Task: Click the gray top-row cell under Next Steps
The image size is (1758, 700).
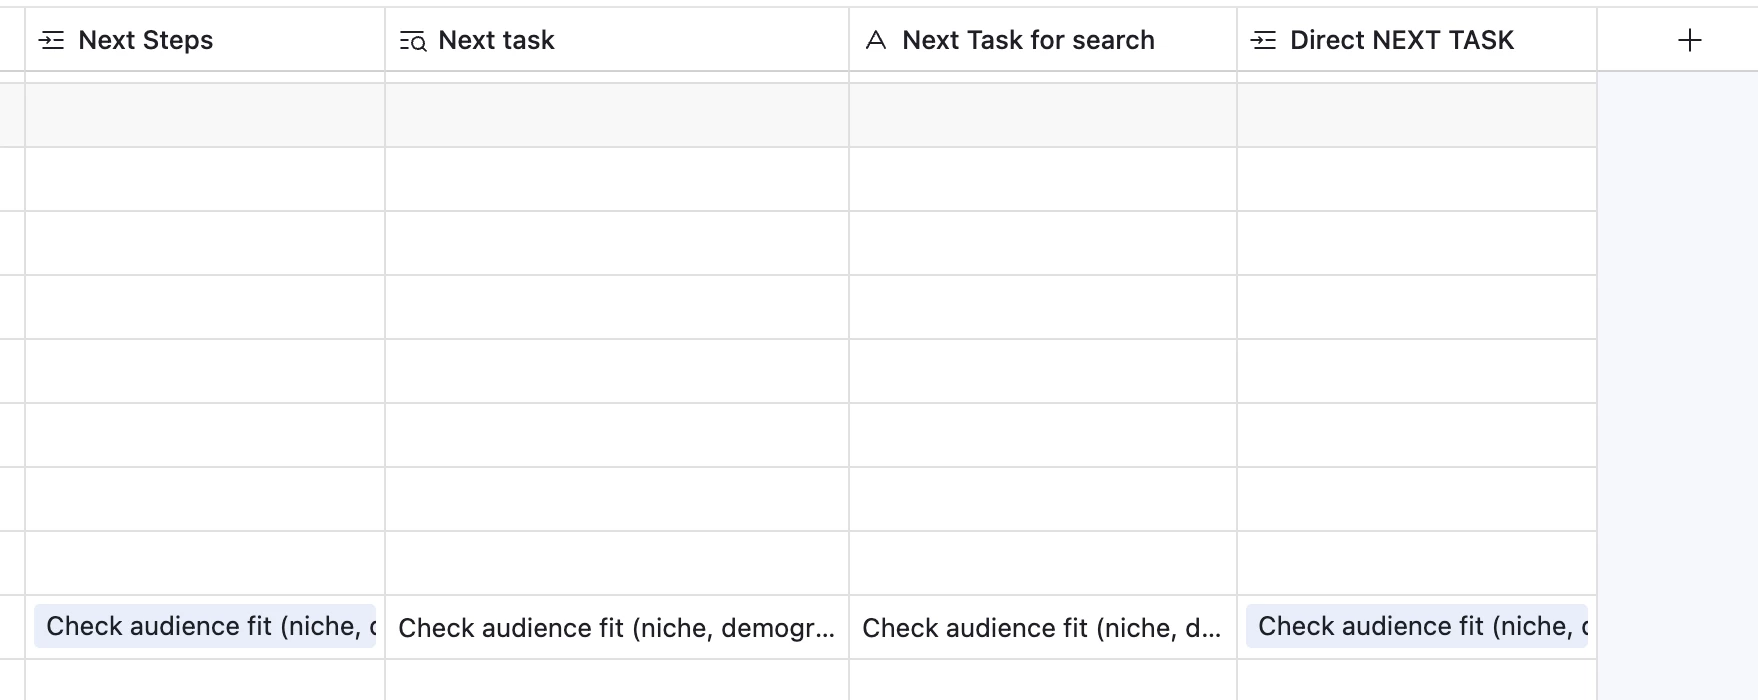Action: pos(205,115)
